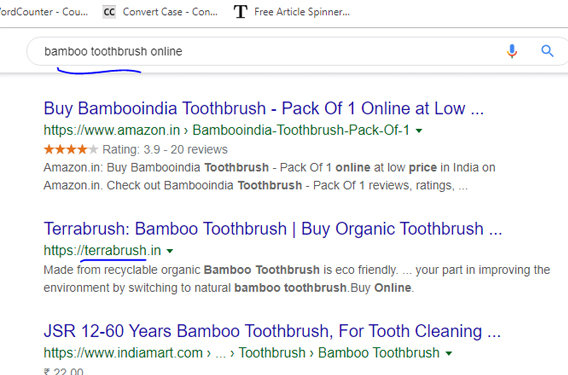Image resolution: width=568 pixels, height=375 pixels.
Task: Open the WordCounter bookmark
Action: [x=44, y=12]
